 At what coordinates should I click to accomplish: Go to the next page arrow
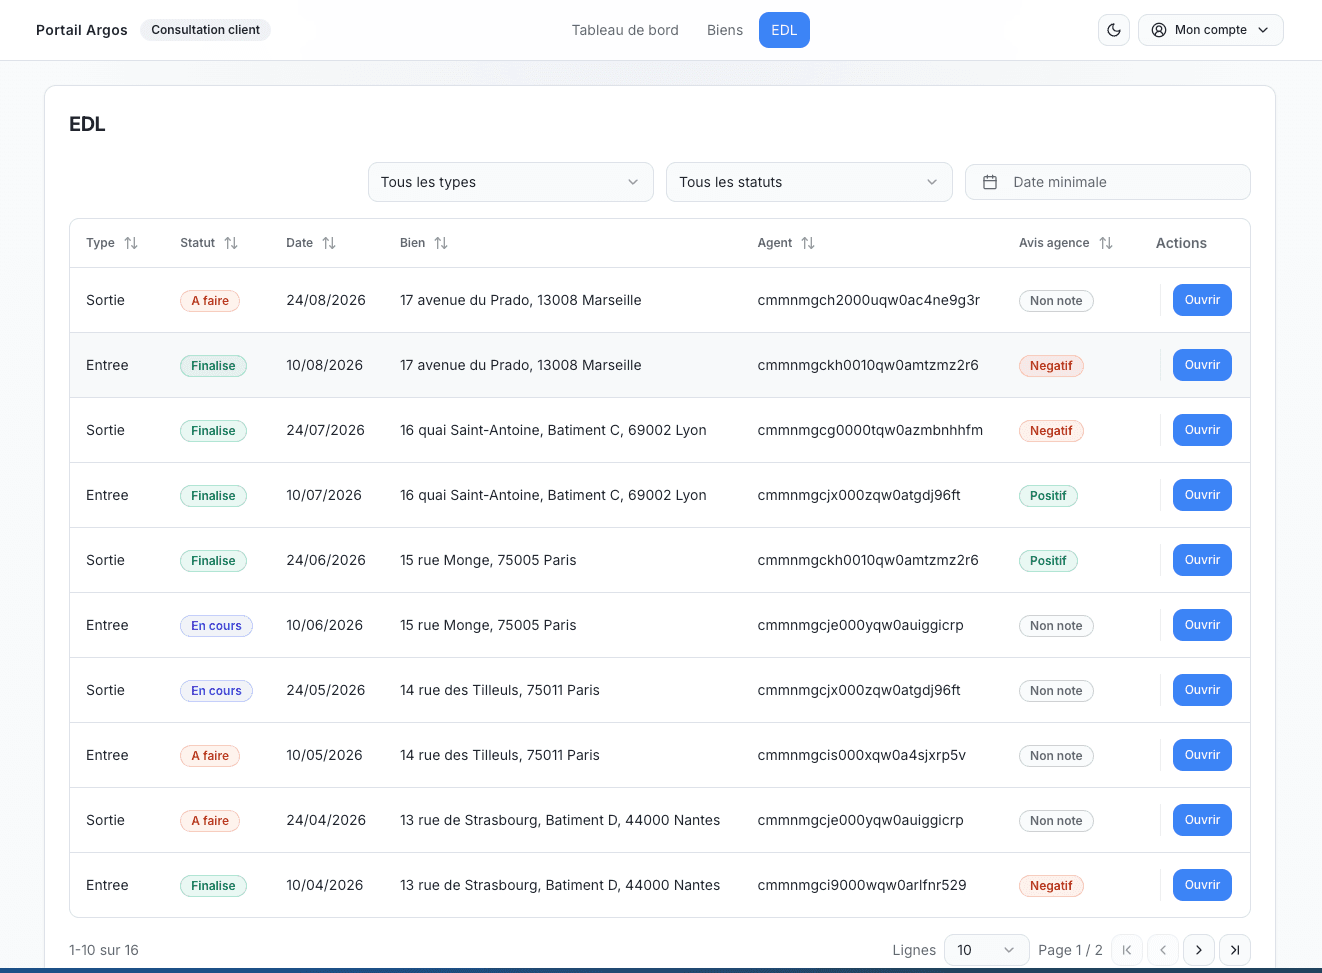(x=1198, y=950)
